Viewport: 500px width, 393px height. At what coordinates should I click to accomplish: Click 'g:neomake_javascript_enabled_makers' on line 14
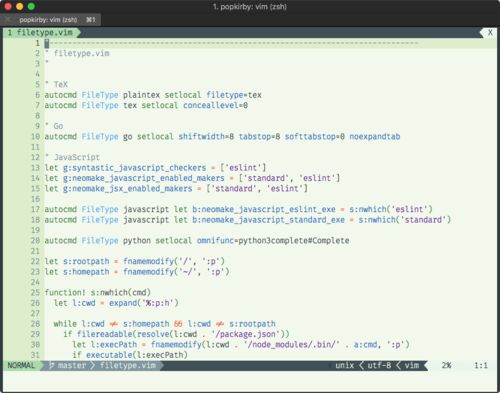[144, 178]
